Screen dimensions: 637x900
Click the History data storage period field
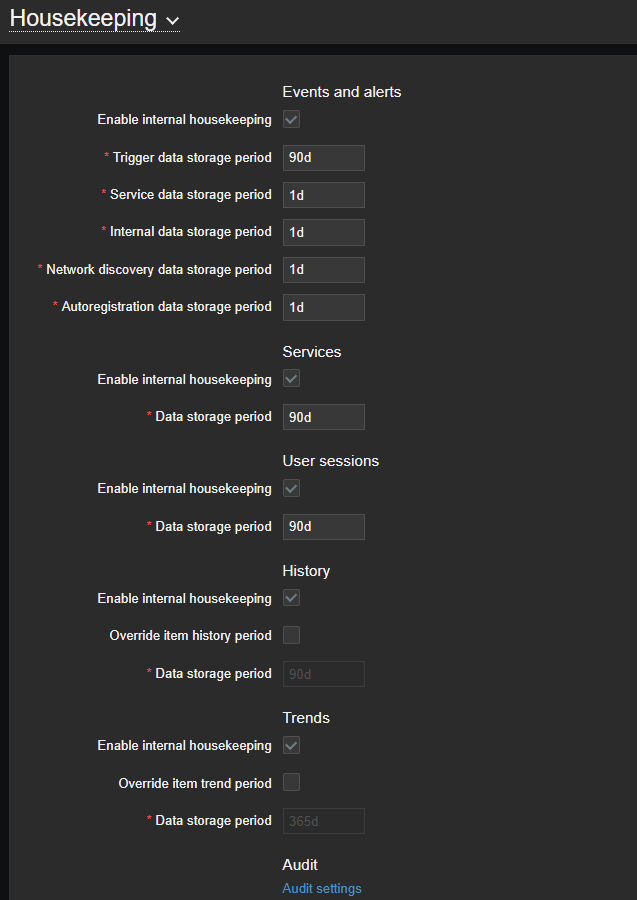pos(323,674)
